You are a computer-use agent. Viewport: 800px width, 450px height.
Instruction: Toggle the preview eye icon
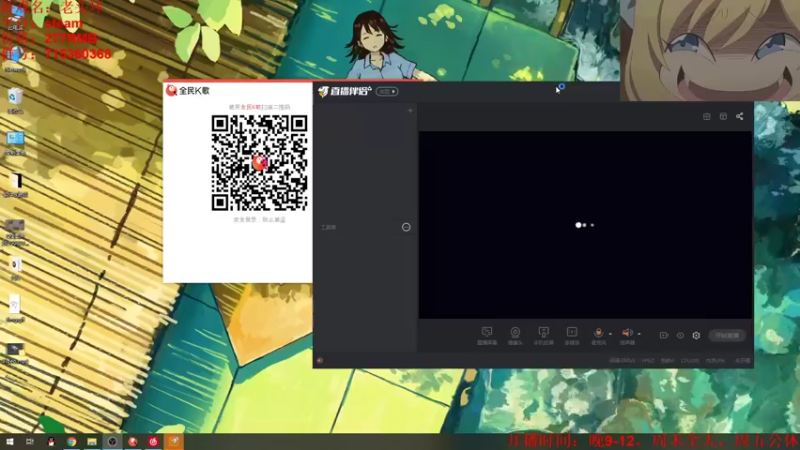[x=680, y=335]
